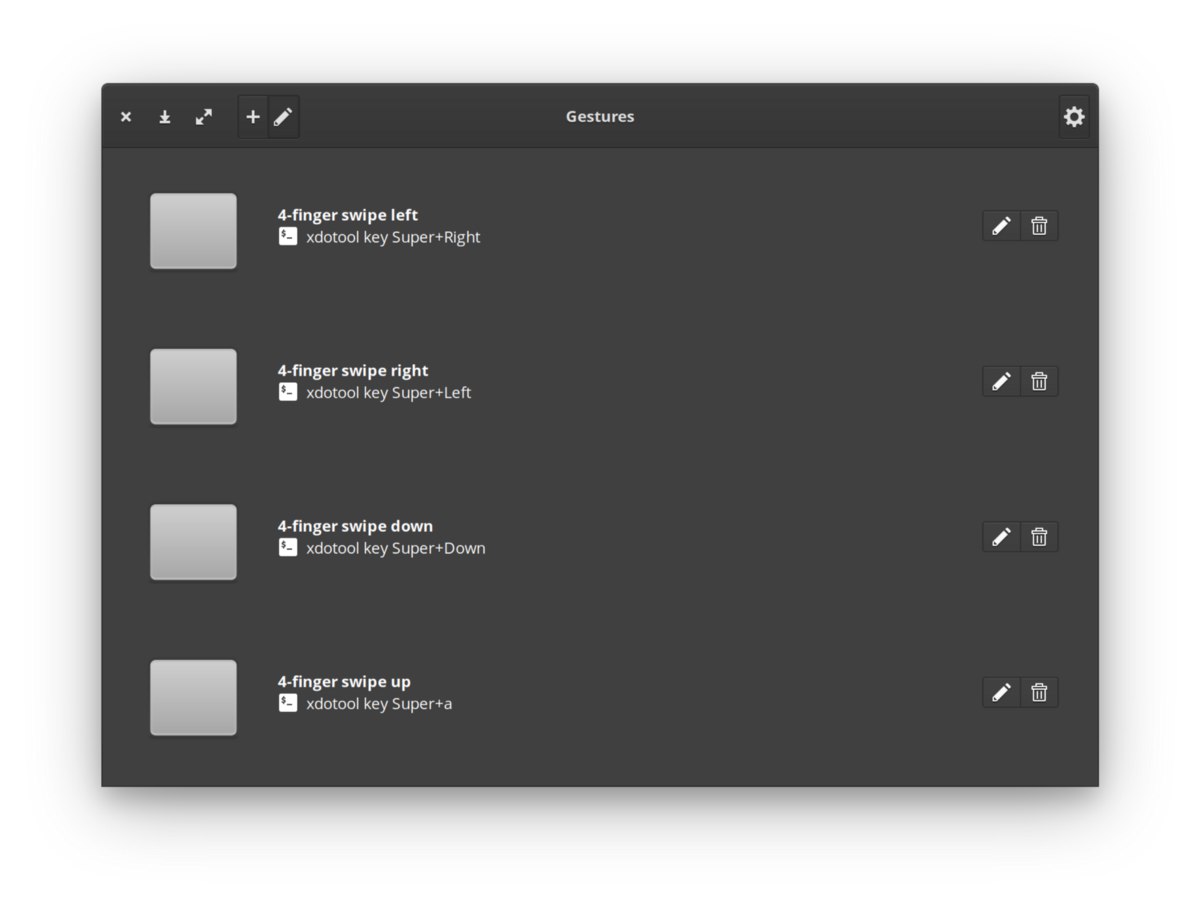Screen dimensions: 1200x906
Task: Edit the 4-finger swipe right gesture
Action: pyautogui.click(x=1001, y=381)
